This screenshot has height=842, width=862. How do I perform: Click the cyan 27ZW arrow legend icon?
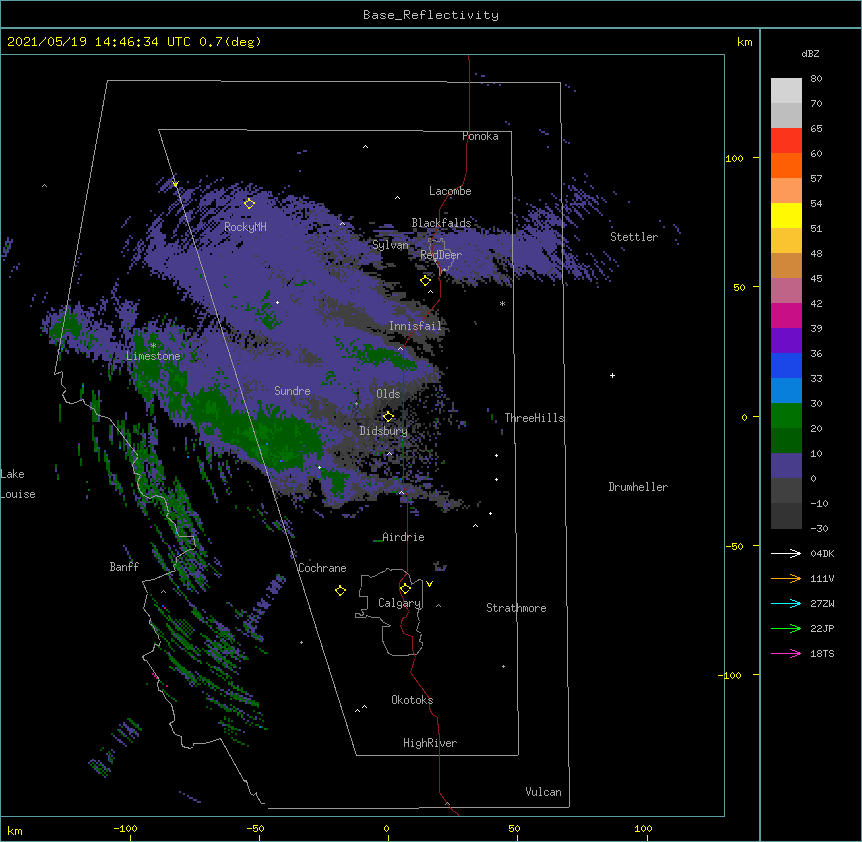(786, 603)
